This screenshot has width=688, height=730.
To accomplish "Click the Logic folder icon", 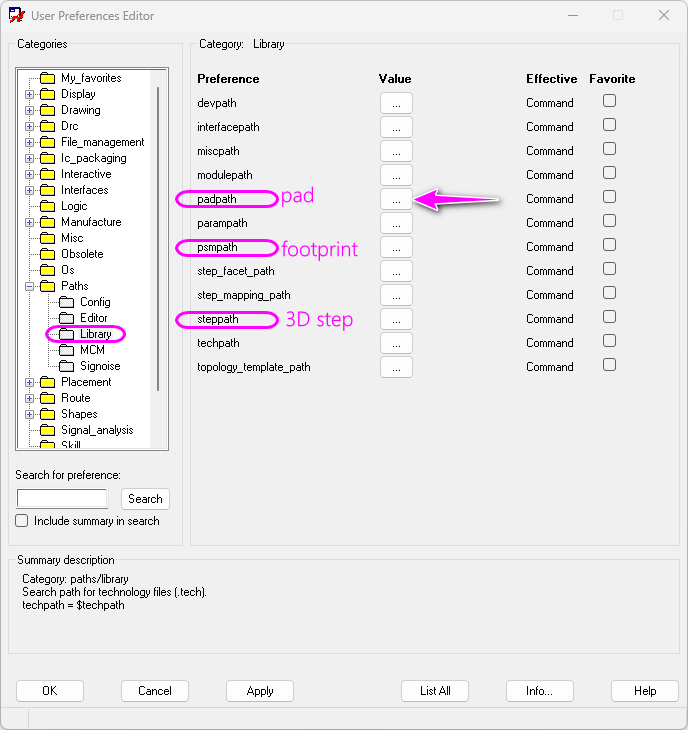I will 47,206.
